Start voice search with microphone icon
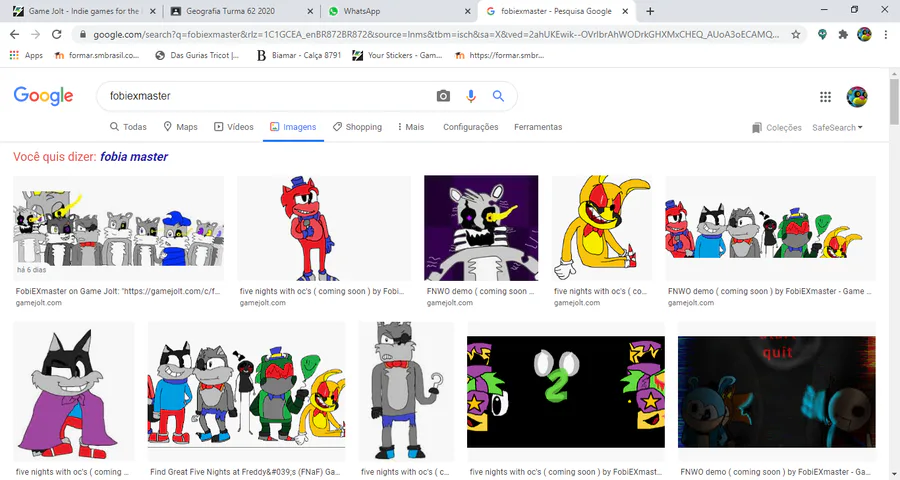Screen dimensions: 900x480 (471, 96)
